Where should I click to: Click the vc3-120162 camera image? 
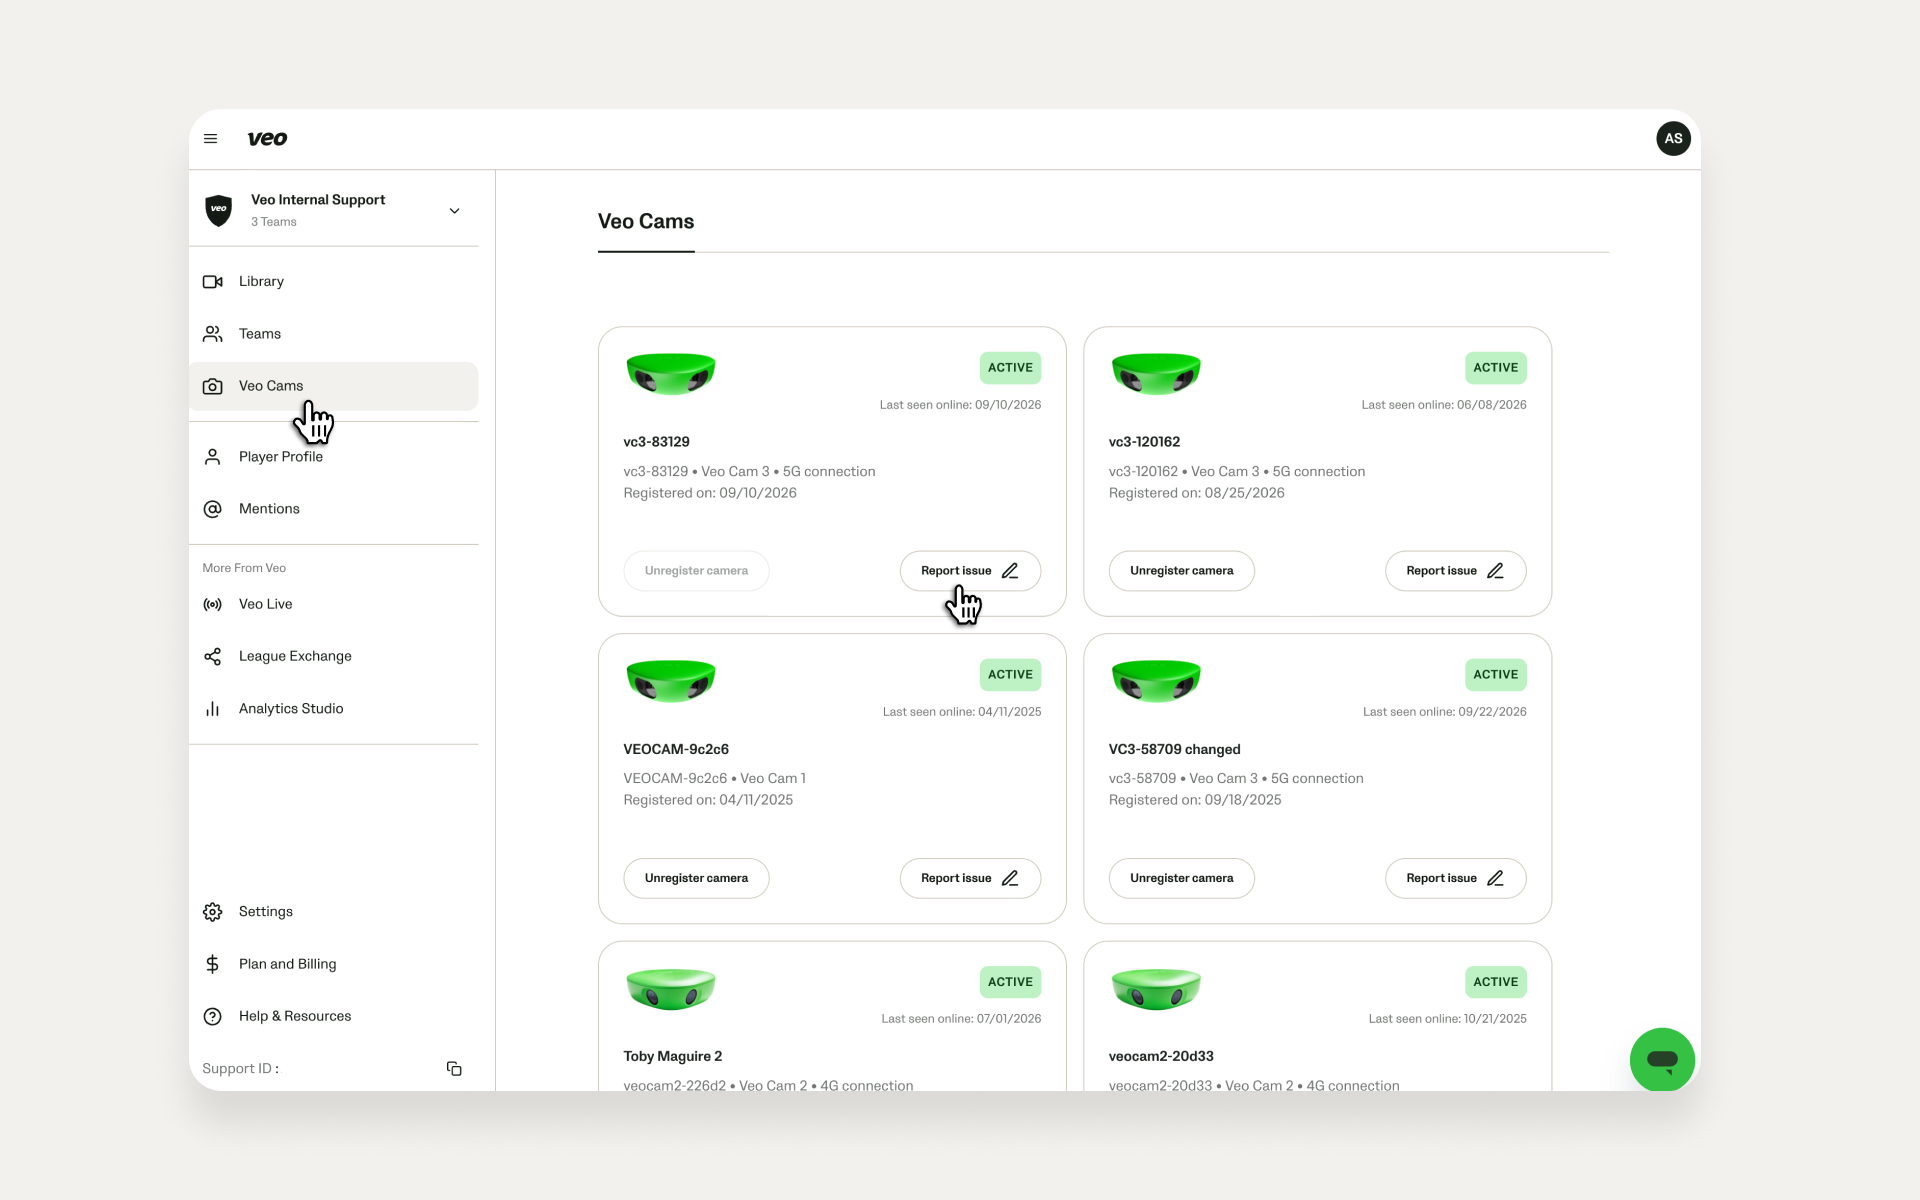click(1156, 373)
